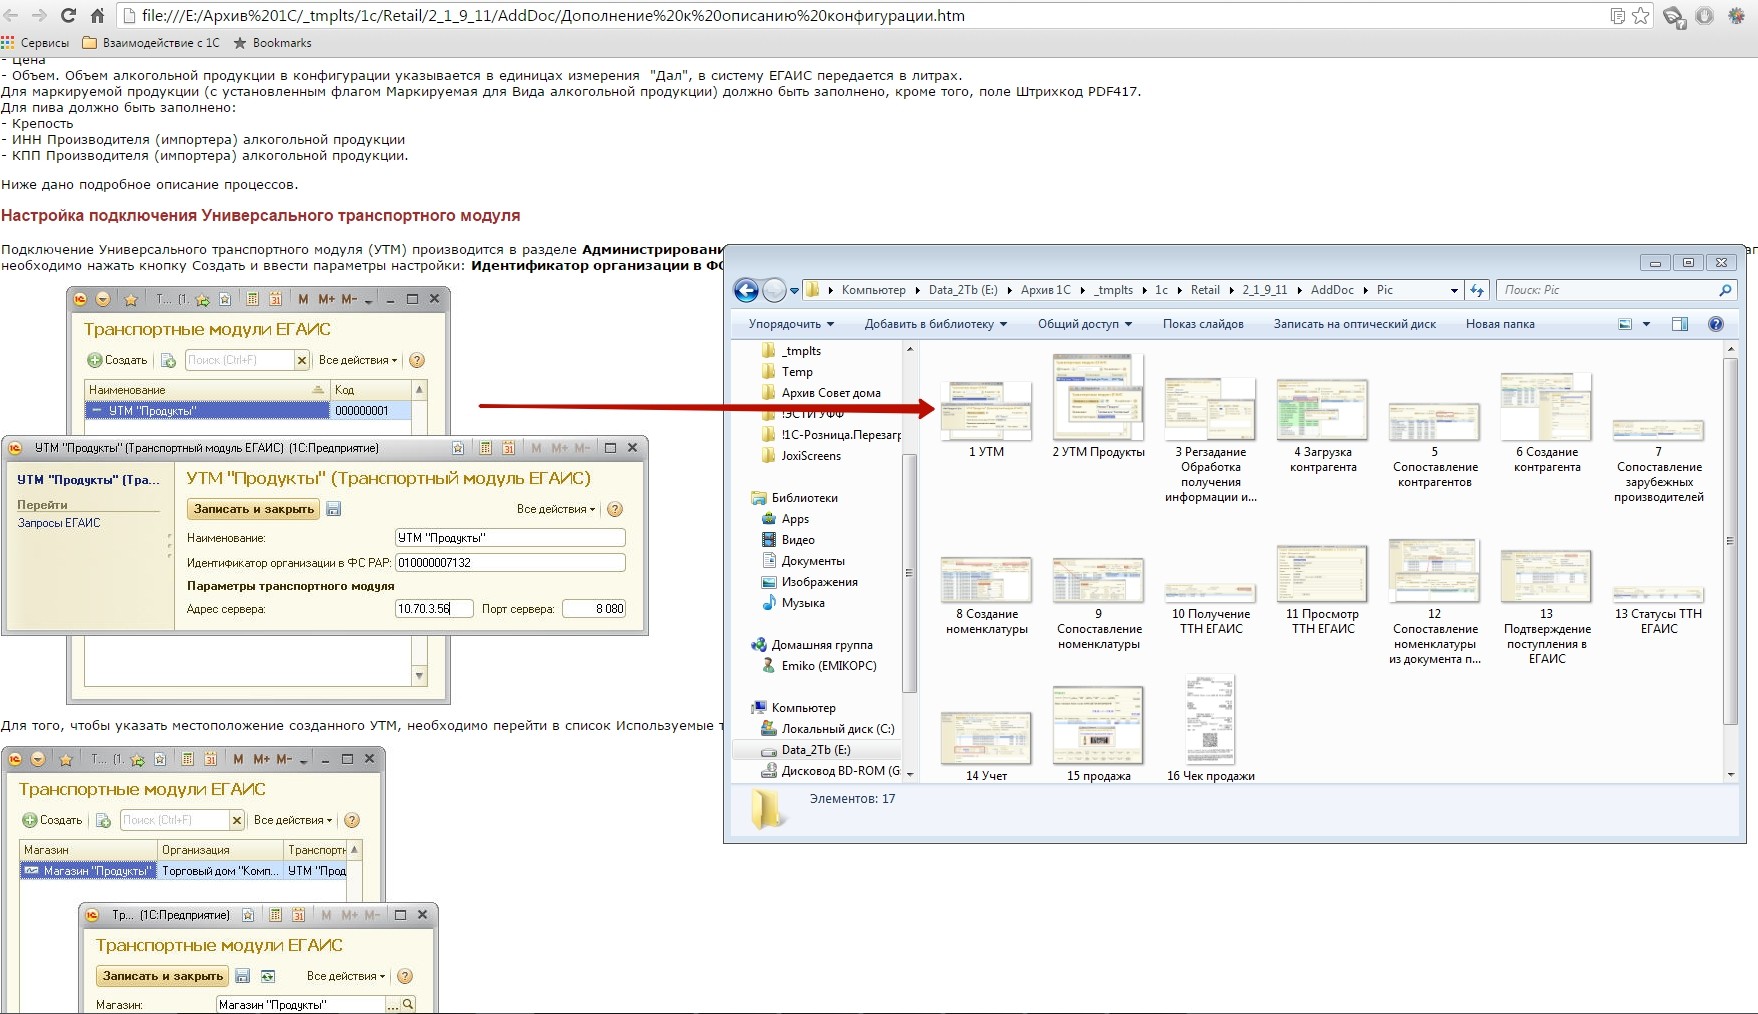
Task: Click the RSS feed extension icon
Action: [1673, 16]
